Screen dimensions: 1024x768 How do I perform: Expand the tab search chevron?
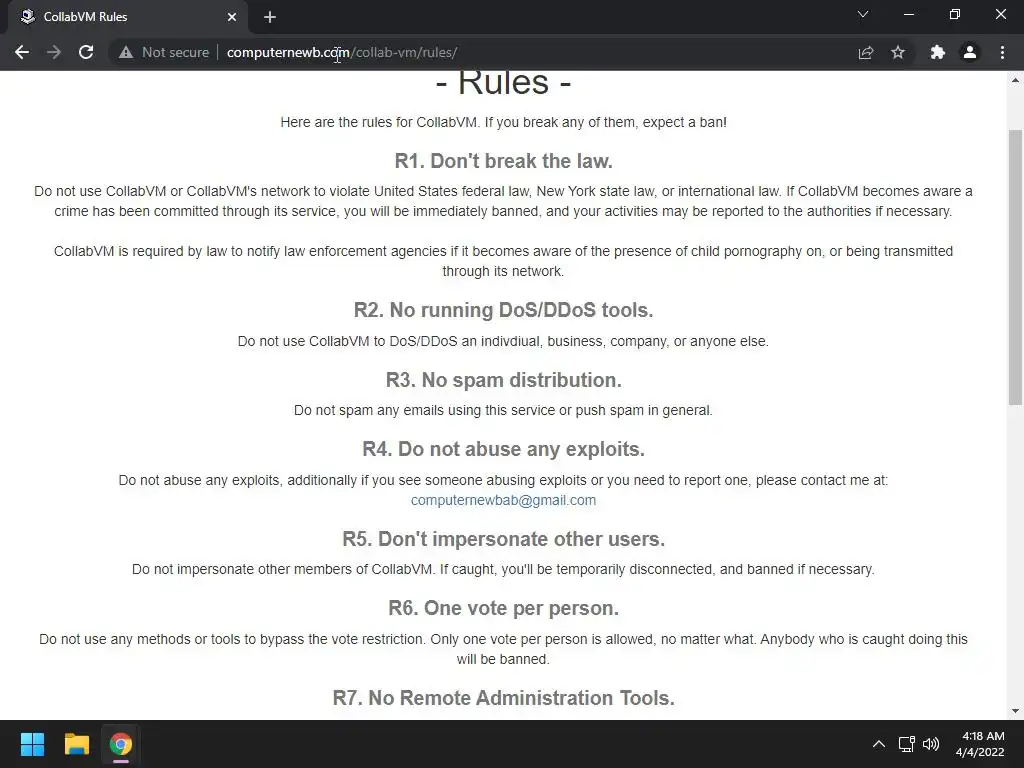pos(863,14)
